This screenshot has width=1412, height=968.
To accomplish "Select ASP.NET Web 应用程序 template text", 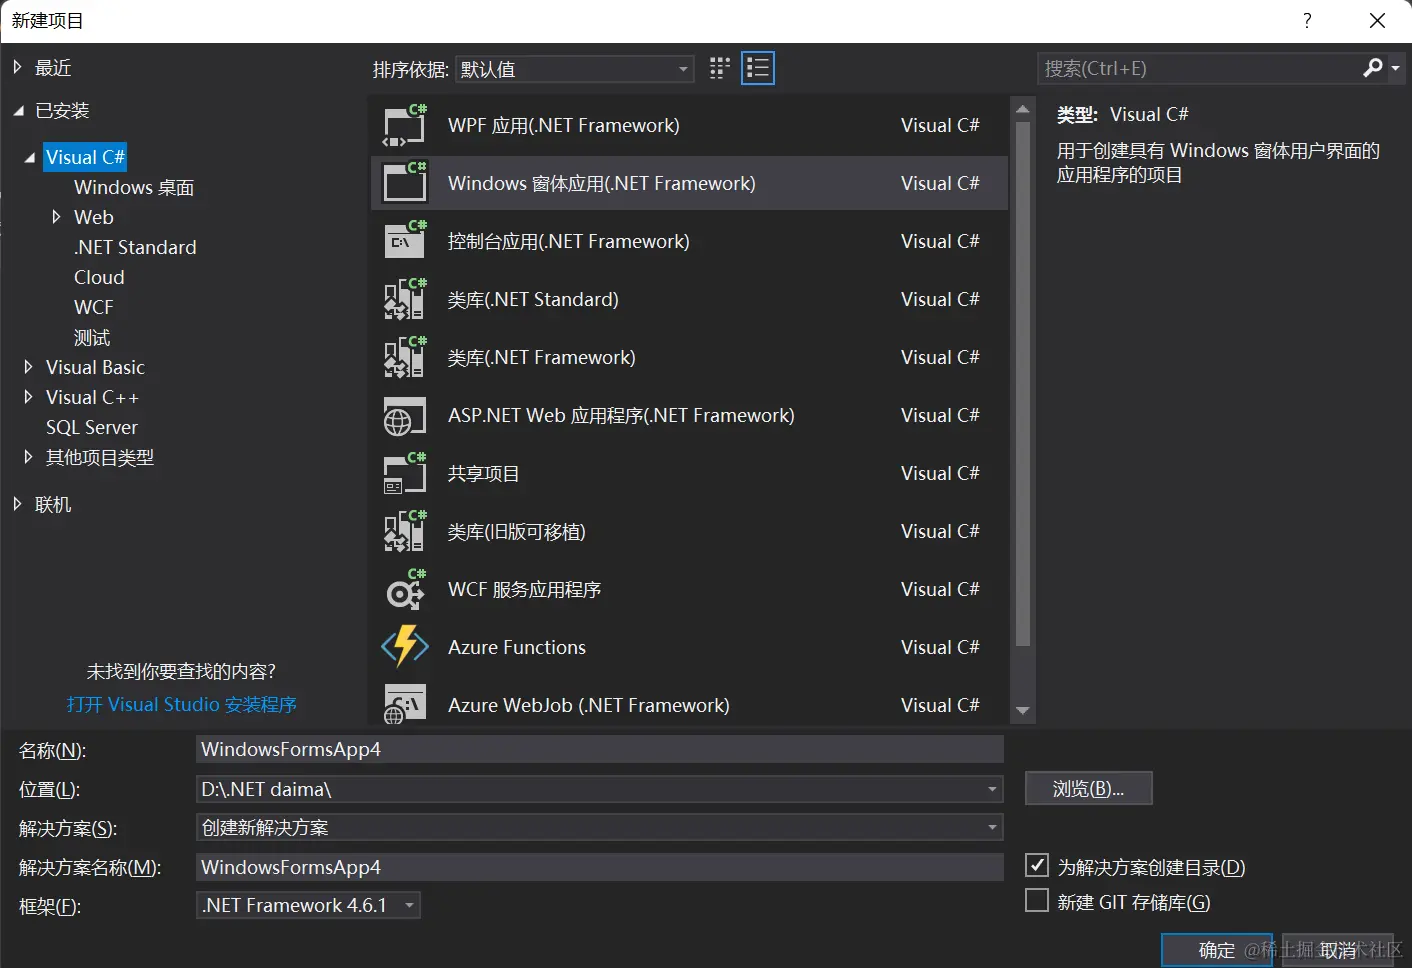I will tap(621, 415).
